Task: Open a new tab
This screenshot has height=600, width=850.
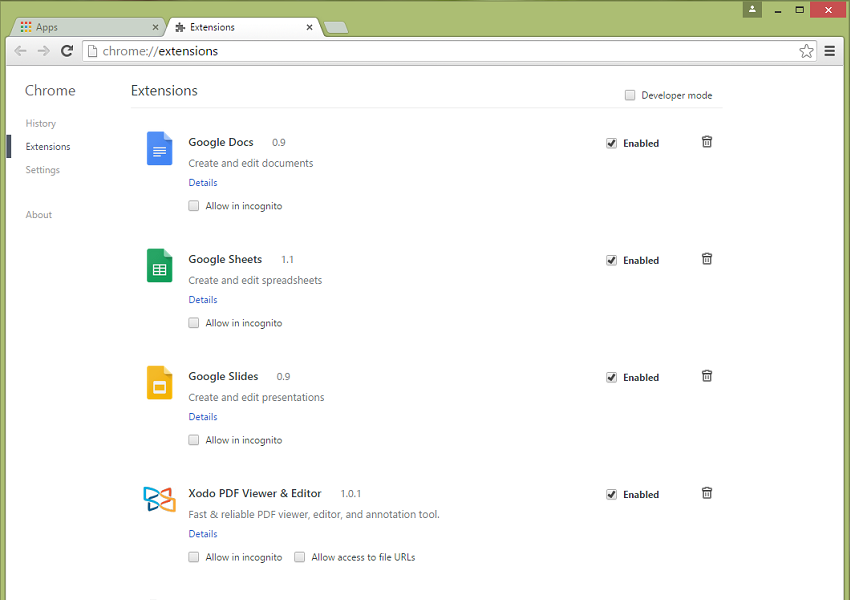Action: [336, 28]
